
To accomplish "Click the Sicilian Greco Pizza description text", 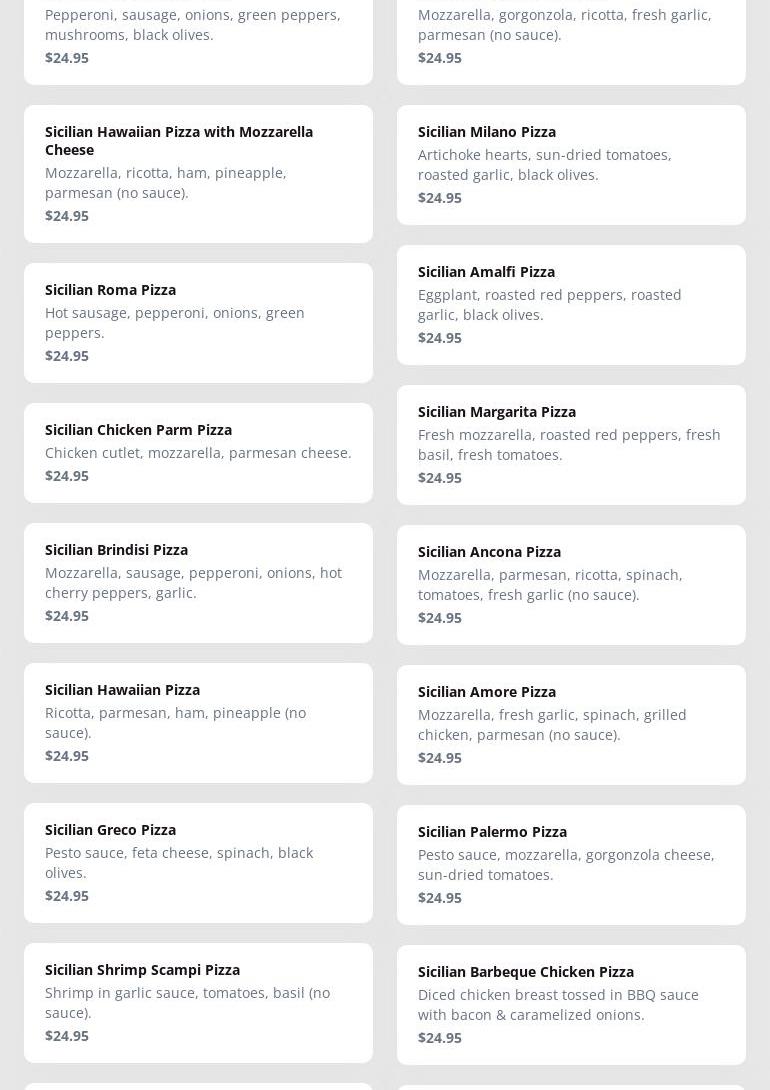I will coord(179,862).
